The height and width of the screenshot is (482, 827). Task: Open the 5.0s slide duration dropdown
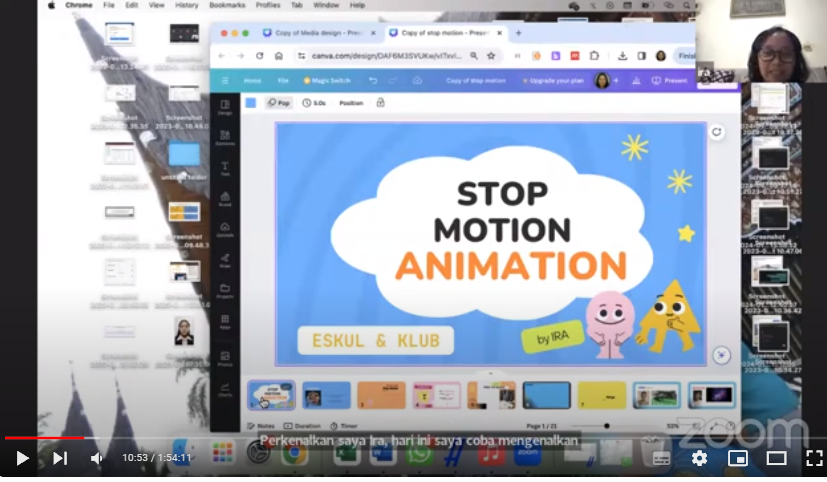pos(315,102)
